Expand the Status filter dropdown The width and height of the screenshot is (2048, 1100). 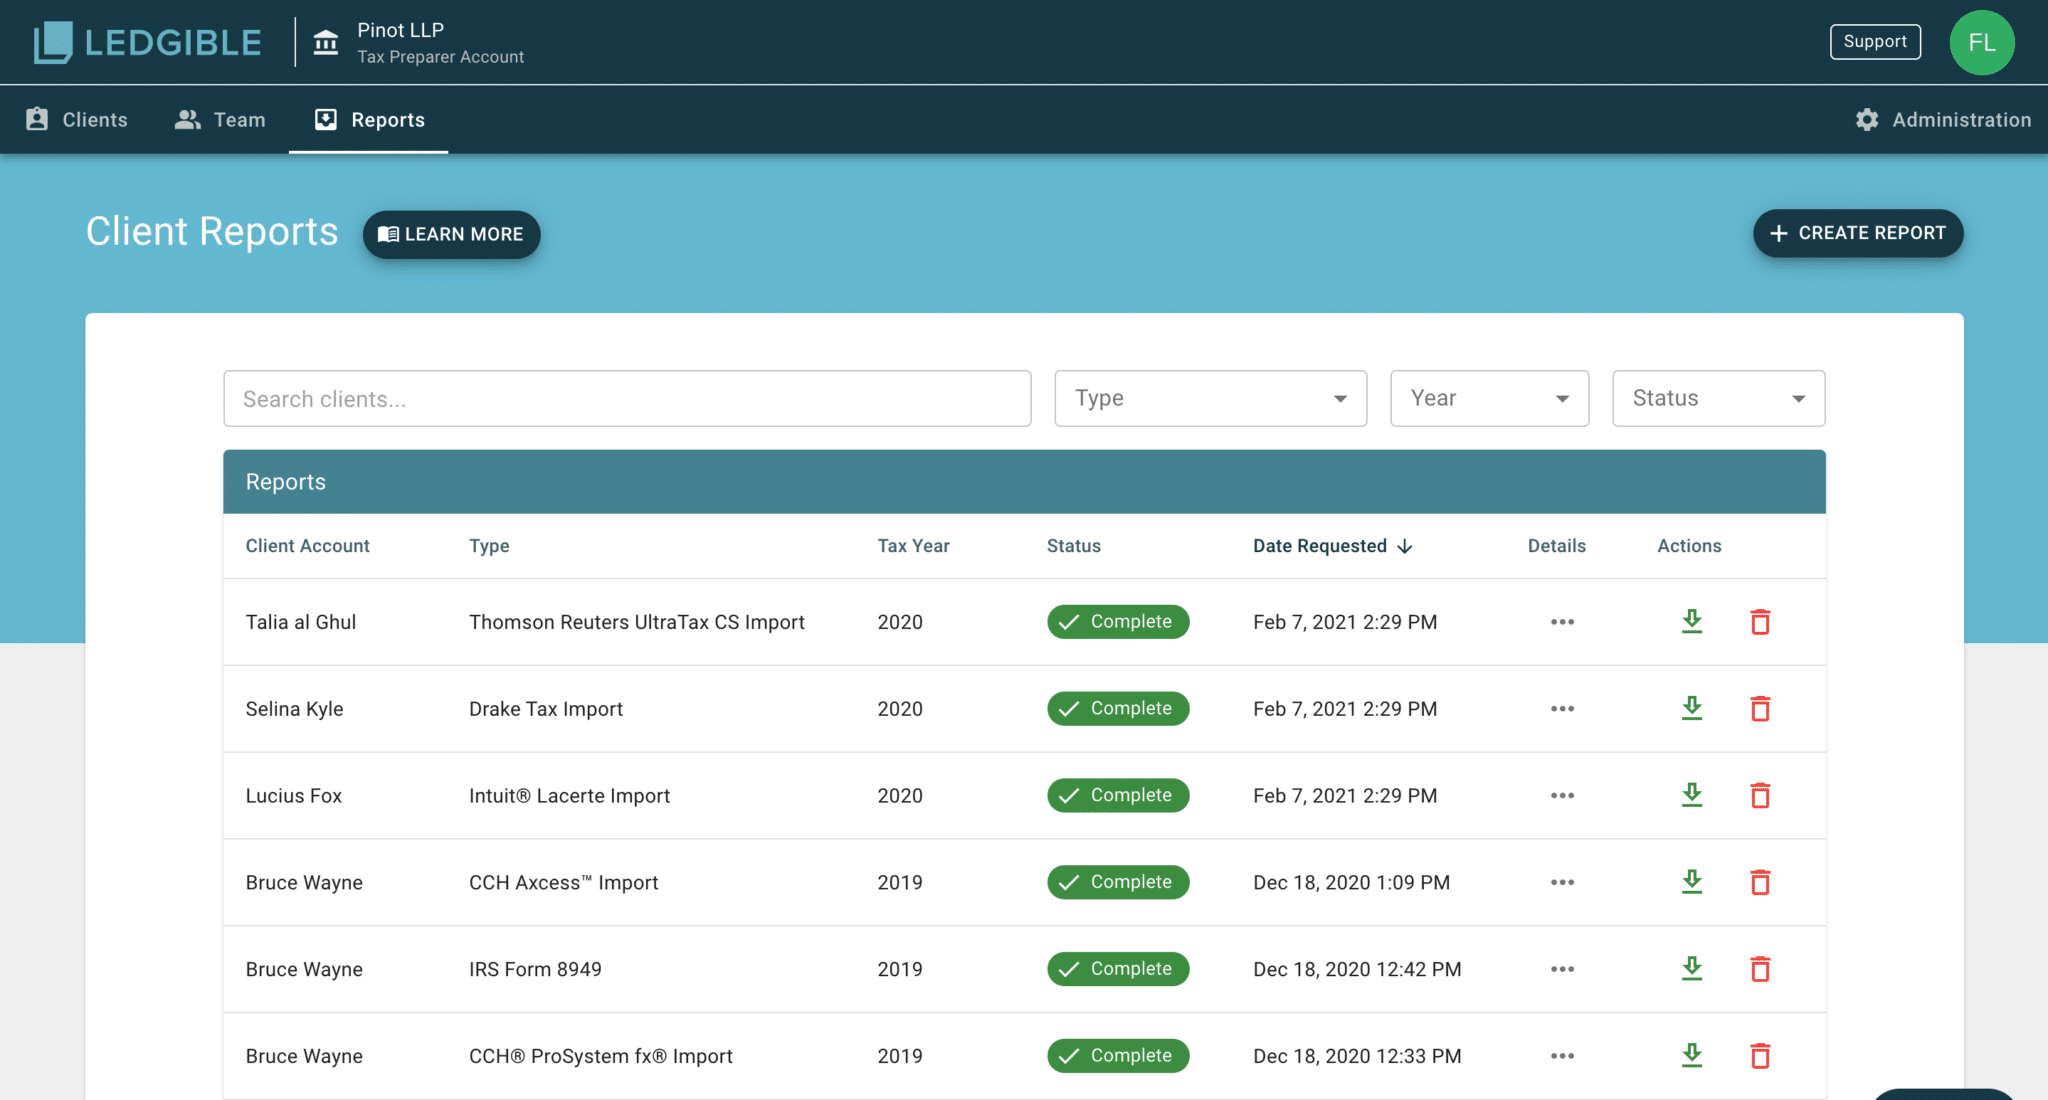click(1718, 398)
